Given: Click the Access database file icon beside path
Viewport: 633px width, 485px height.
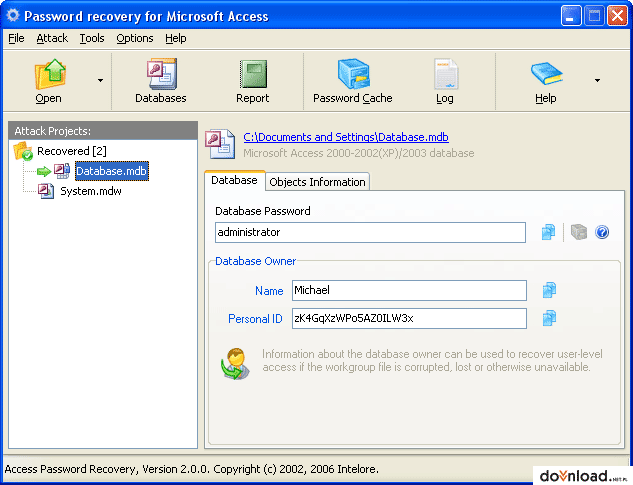Looking at the screenshot, I should pyautogui.click(x=220, y=144).
